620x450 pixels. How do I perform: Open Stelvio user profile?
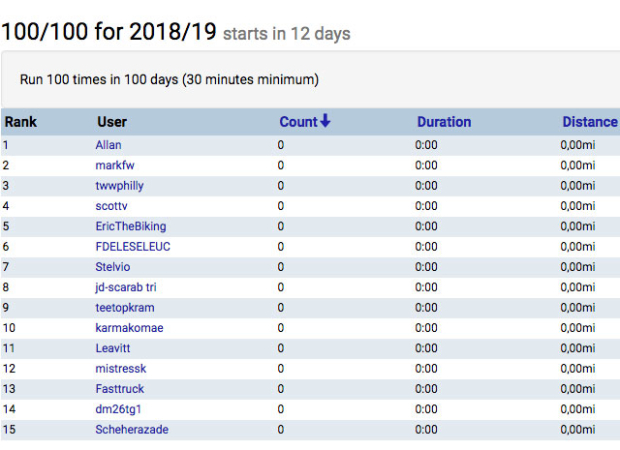[114, 267]
